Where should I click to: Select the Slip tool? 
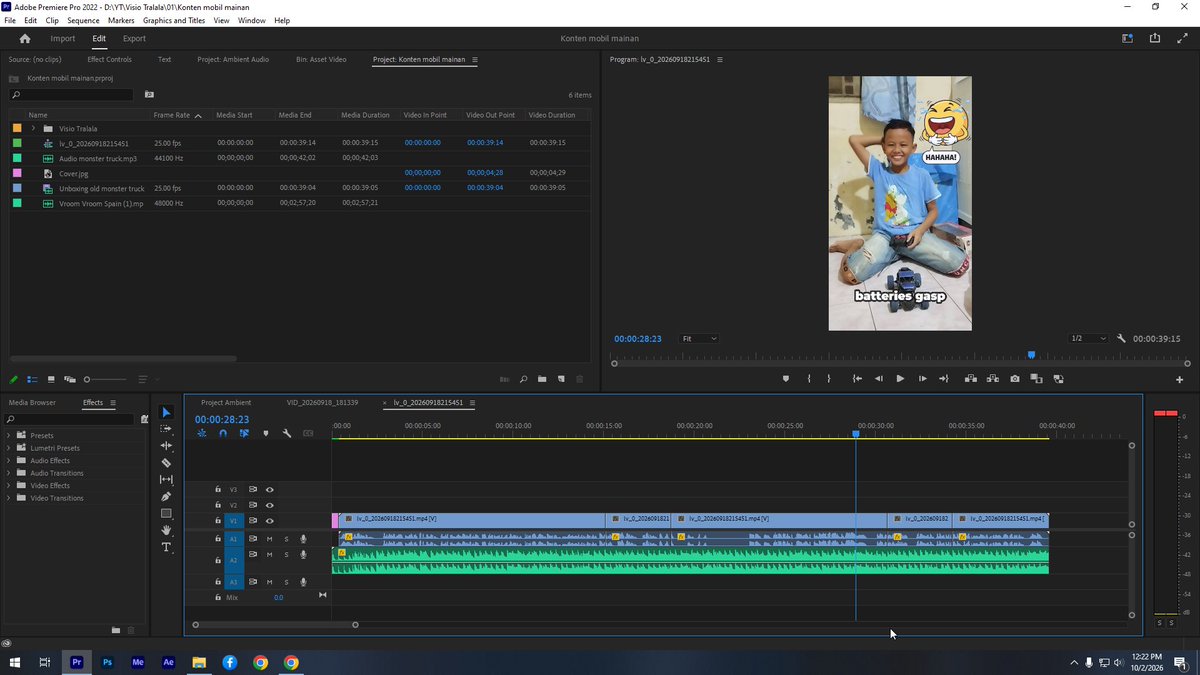coord(166,480)
